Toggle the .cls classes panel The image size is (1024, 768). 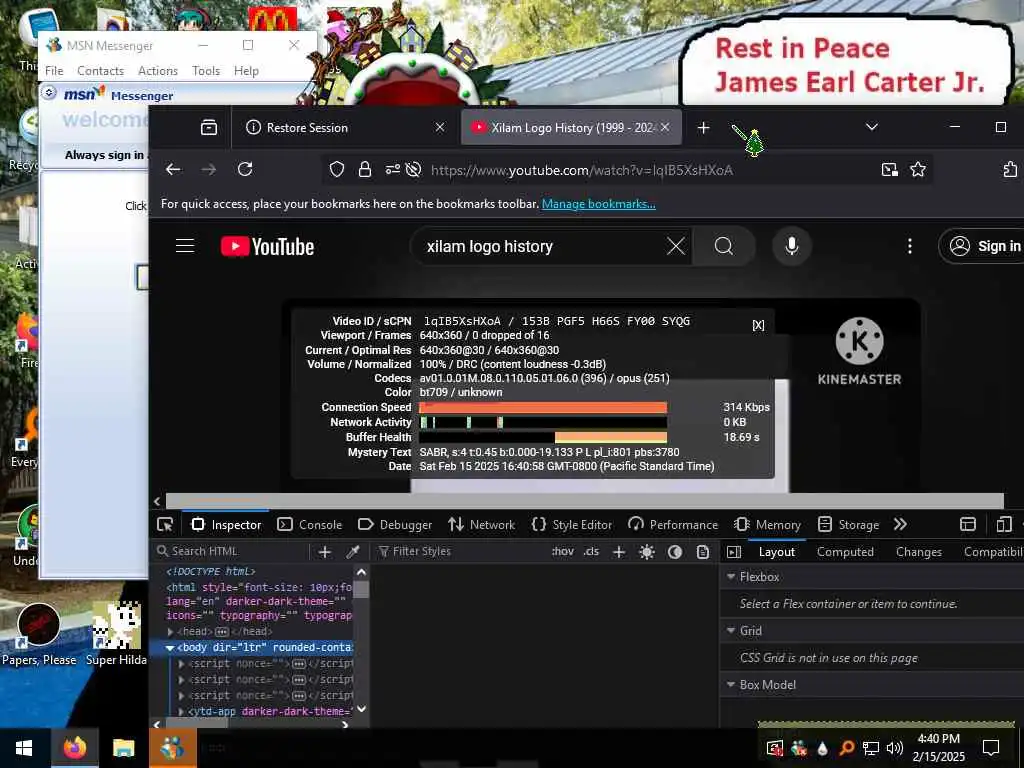tap(591, 551)
